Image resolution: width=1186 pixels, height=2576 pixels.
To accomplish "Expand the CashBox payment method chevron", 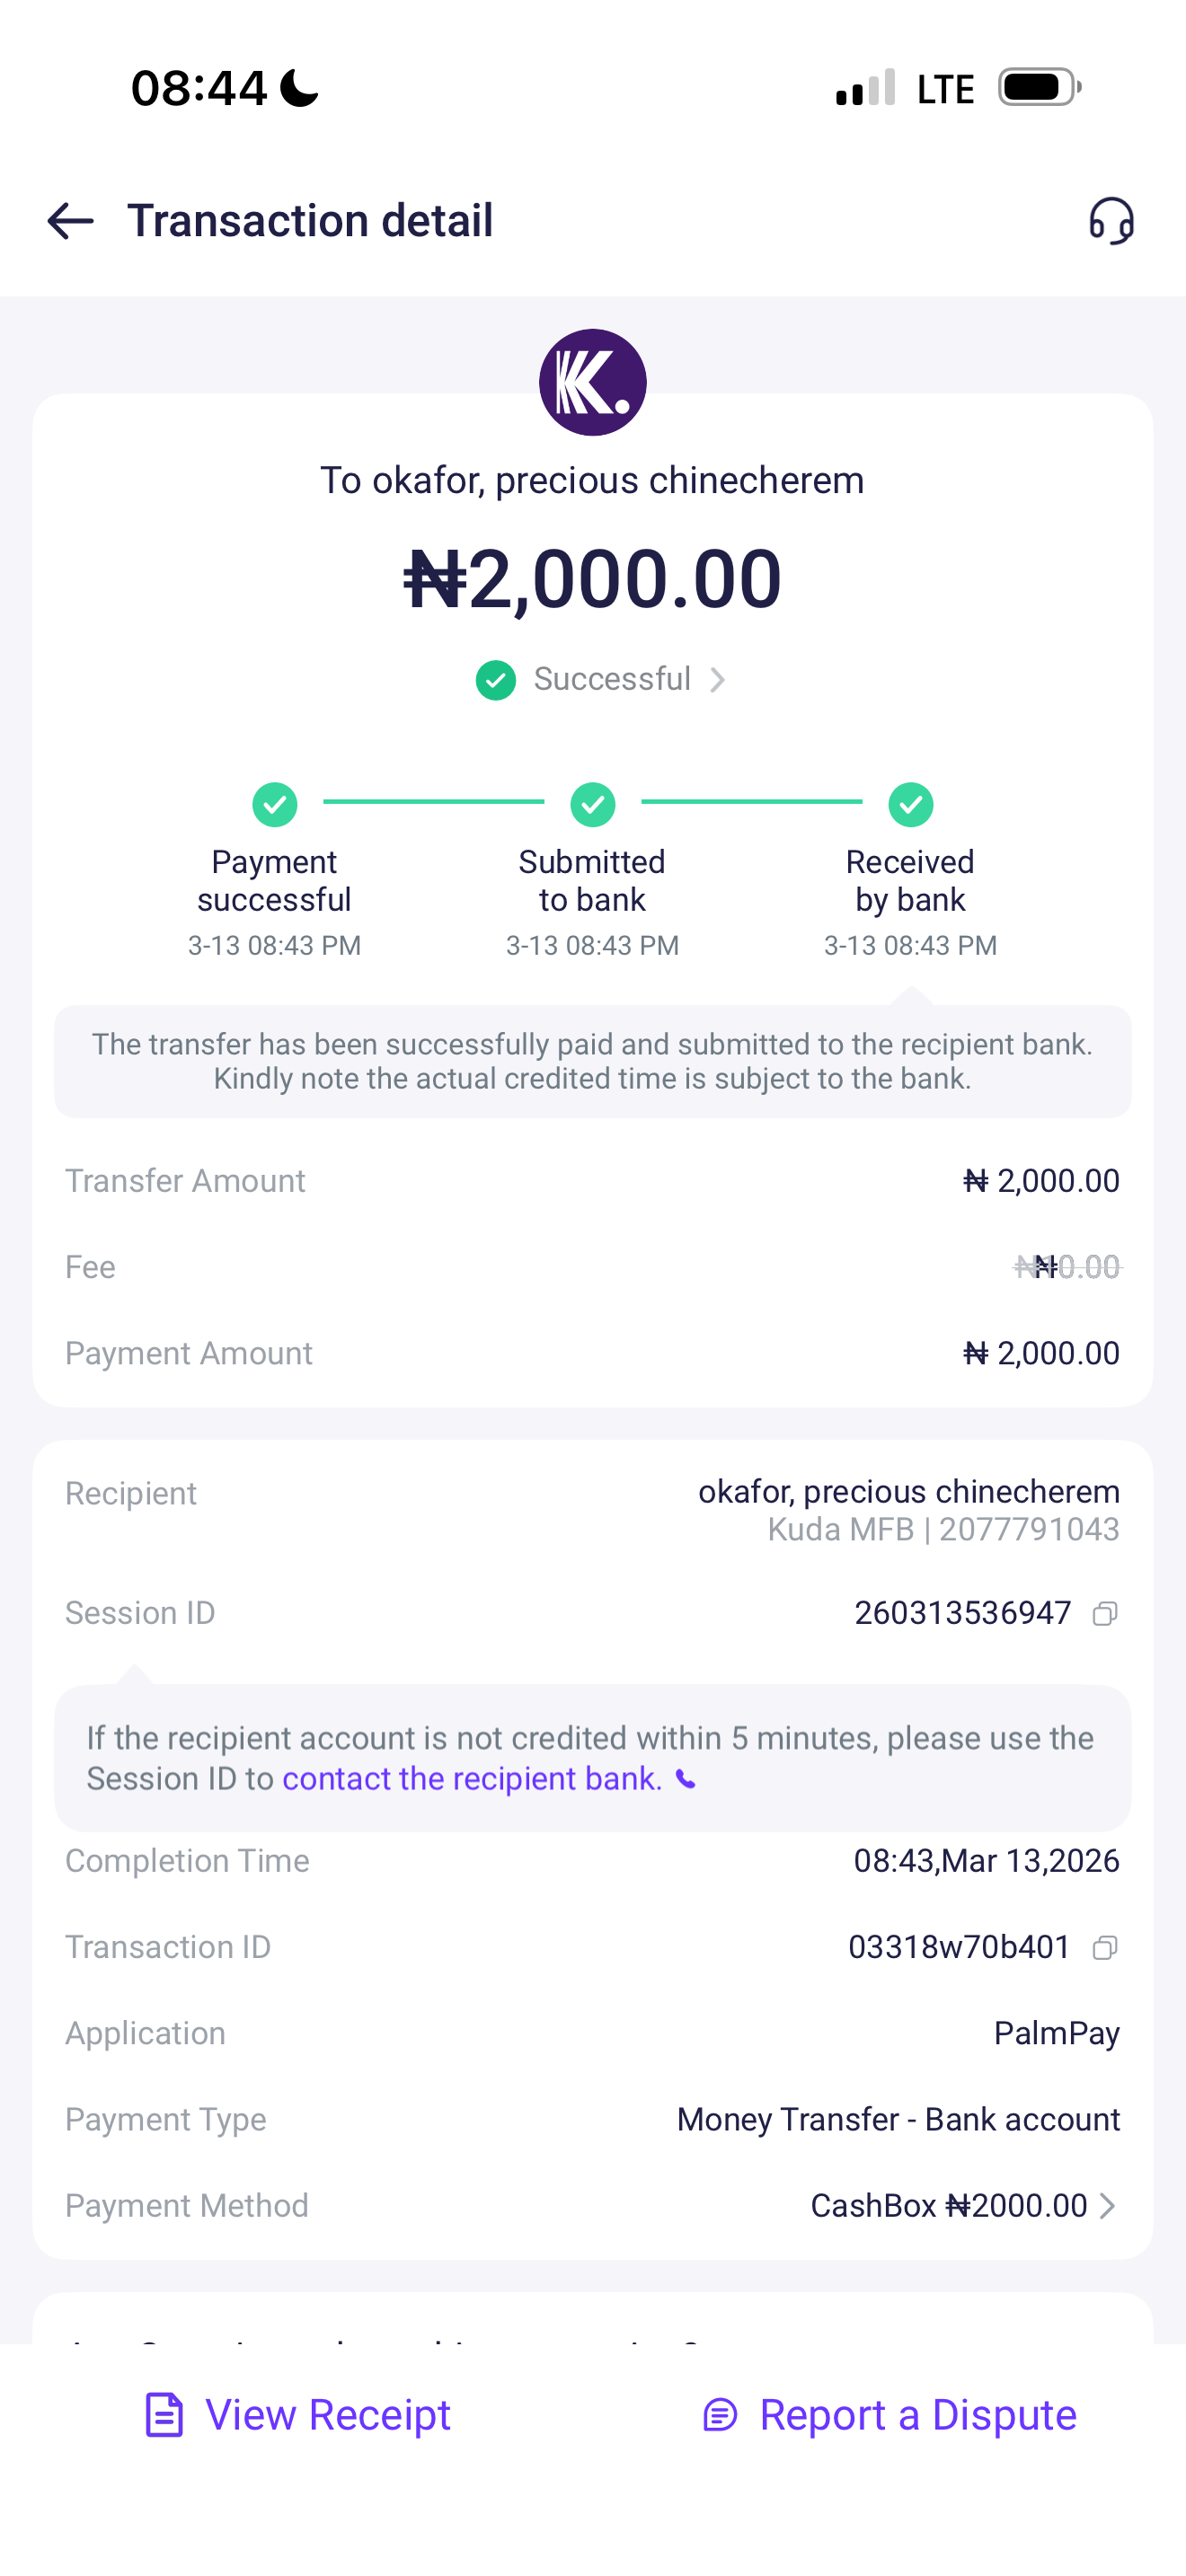I will (1107, 2206).
